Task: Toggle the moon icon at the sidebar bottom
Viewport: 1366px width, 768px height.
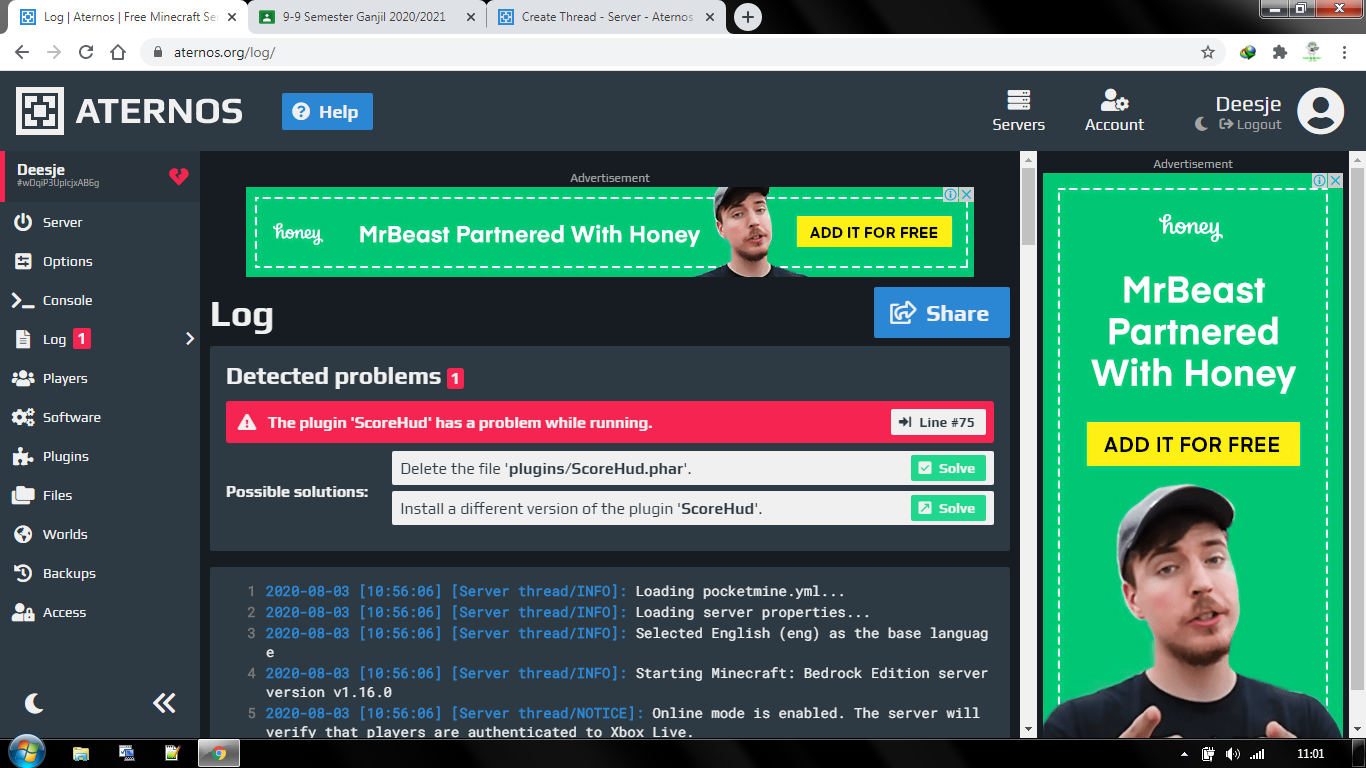Action: [x=34, y=703]
